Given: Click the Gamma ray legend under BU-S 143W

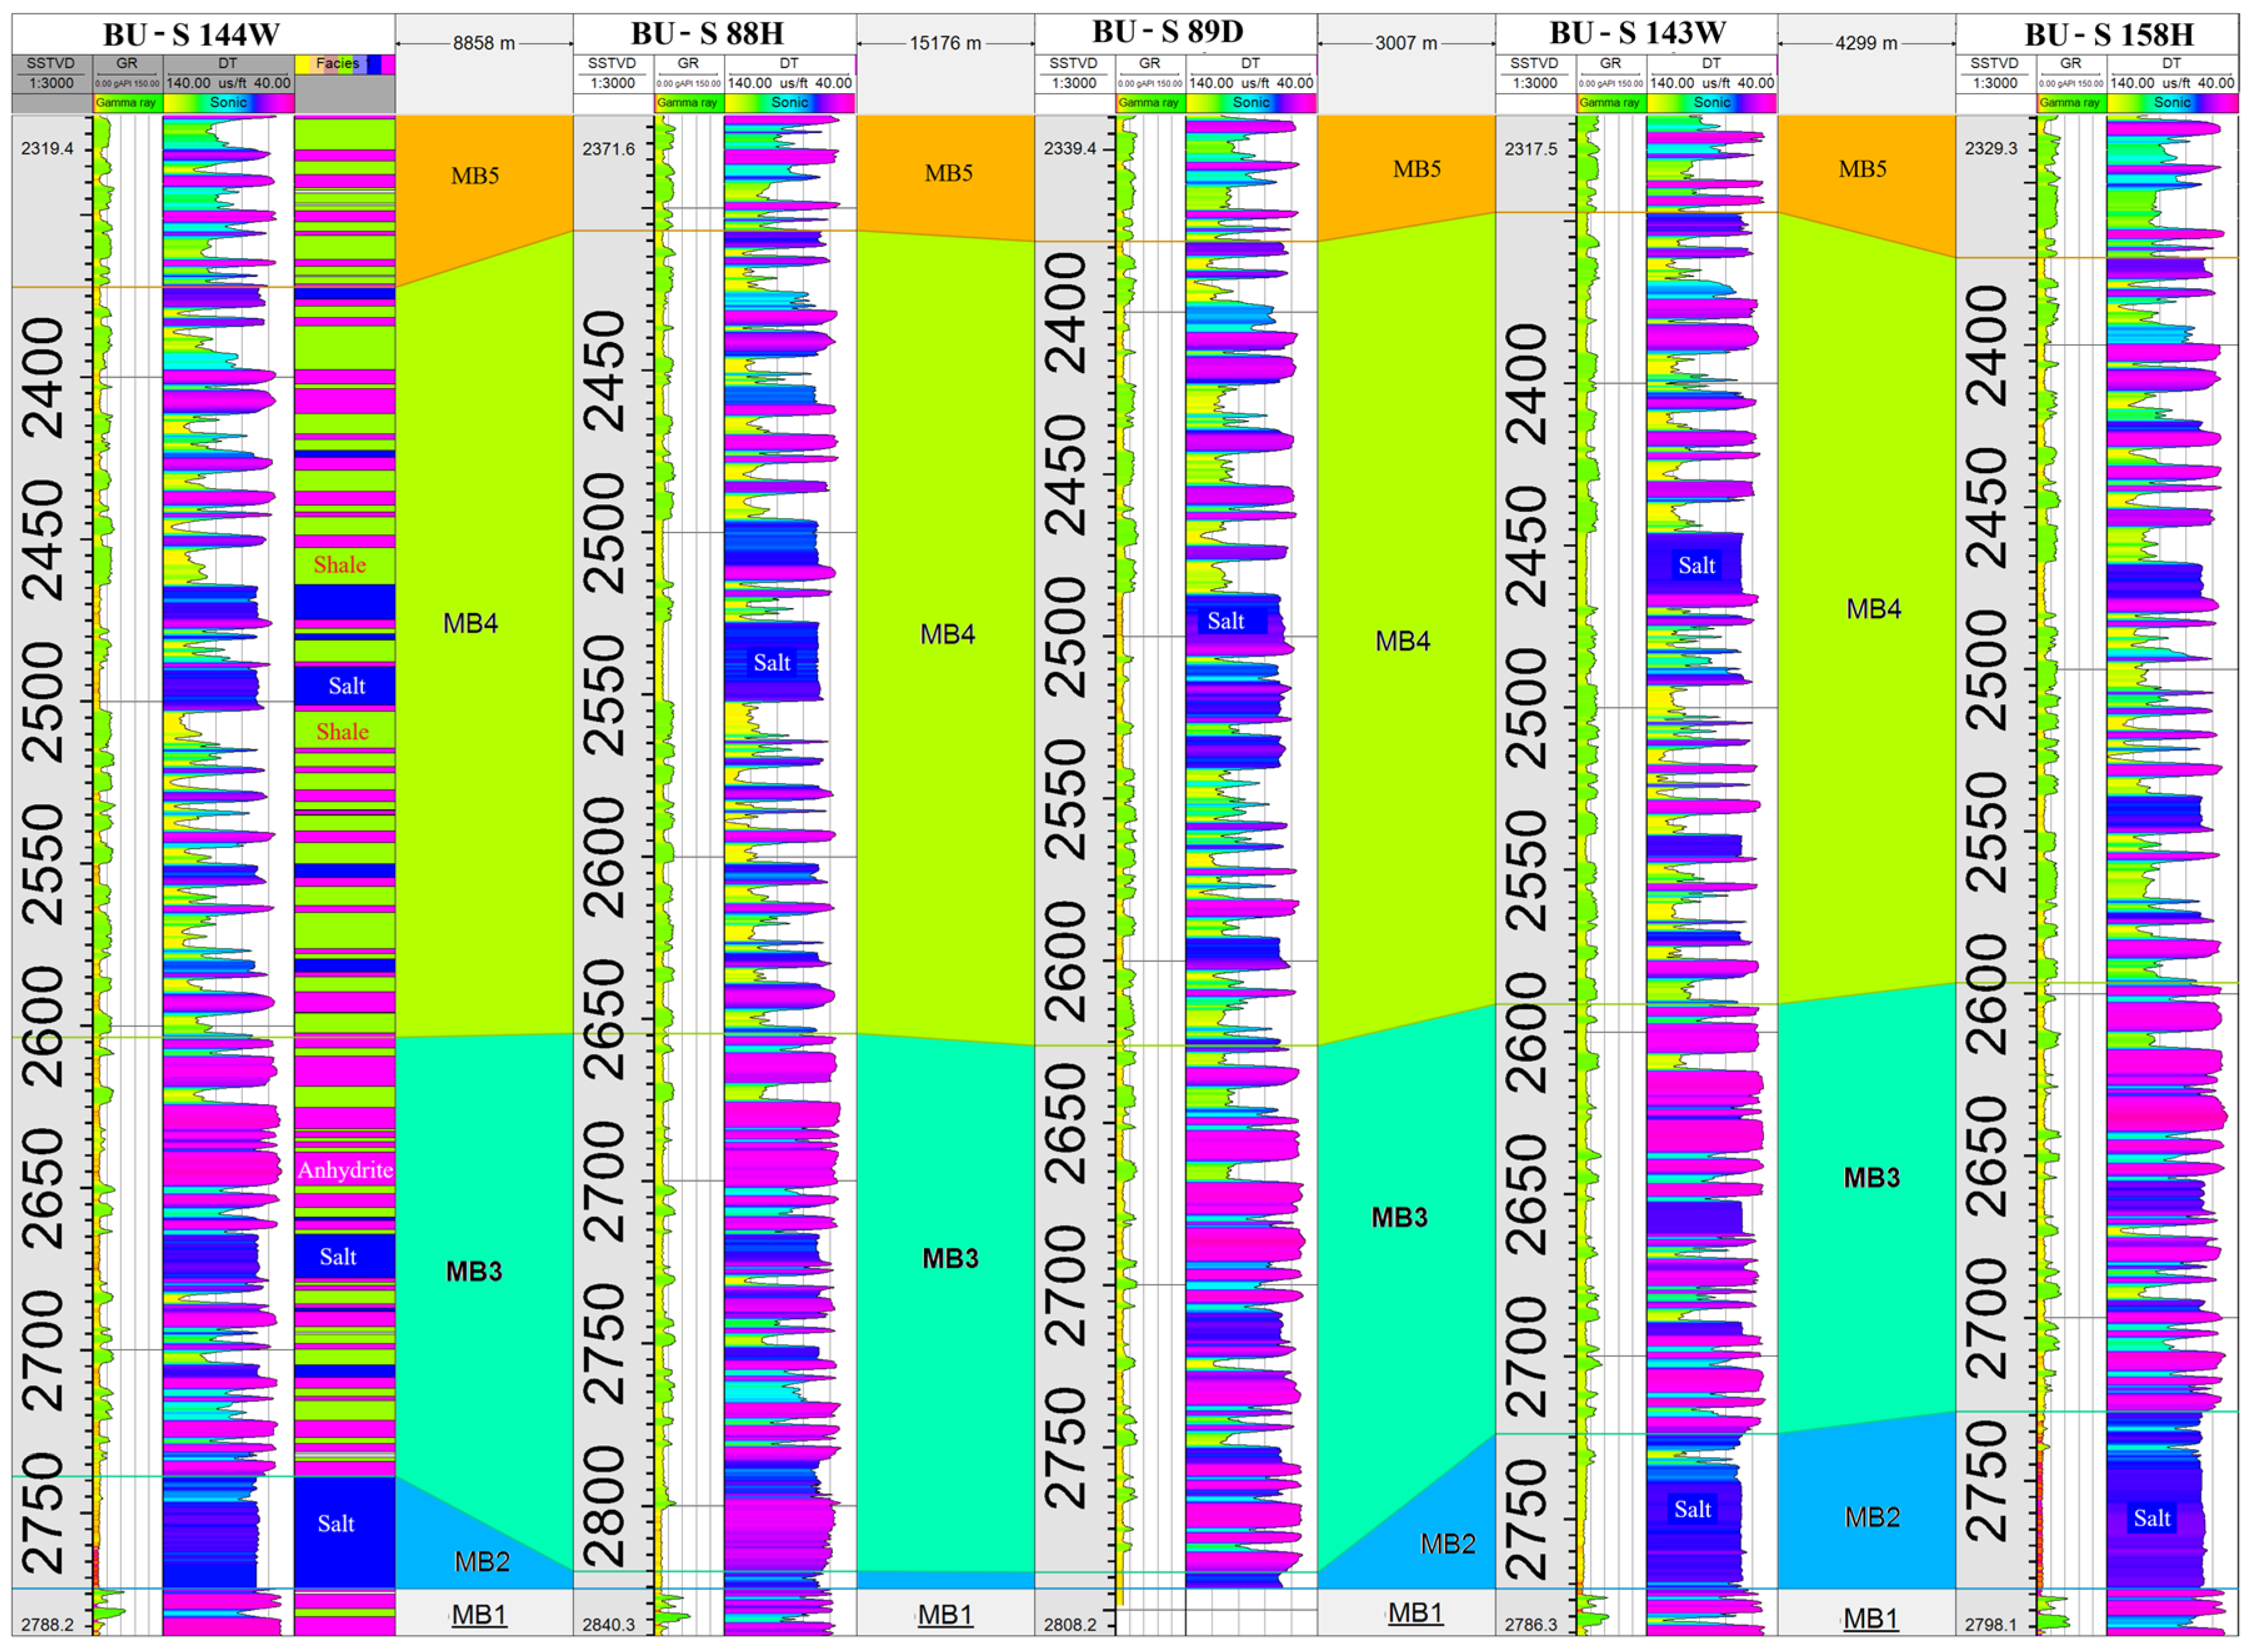Looking at the screenshot, I should [1610, 102].
